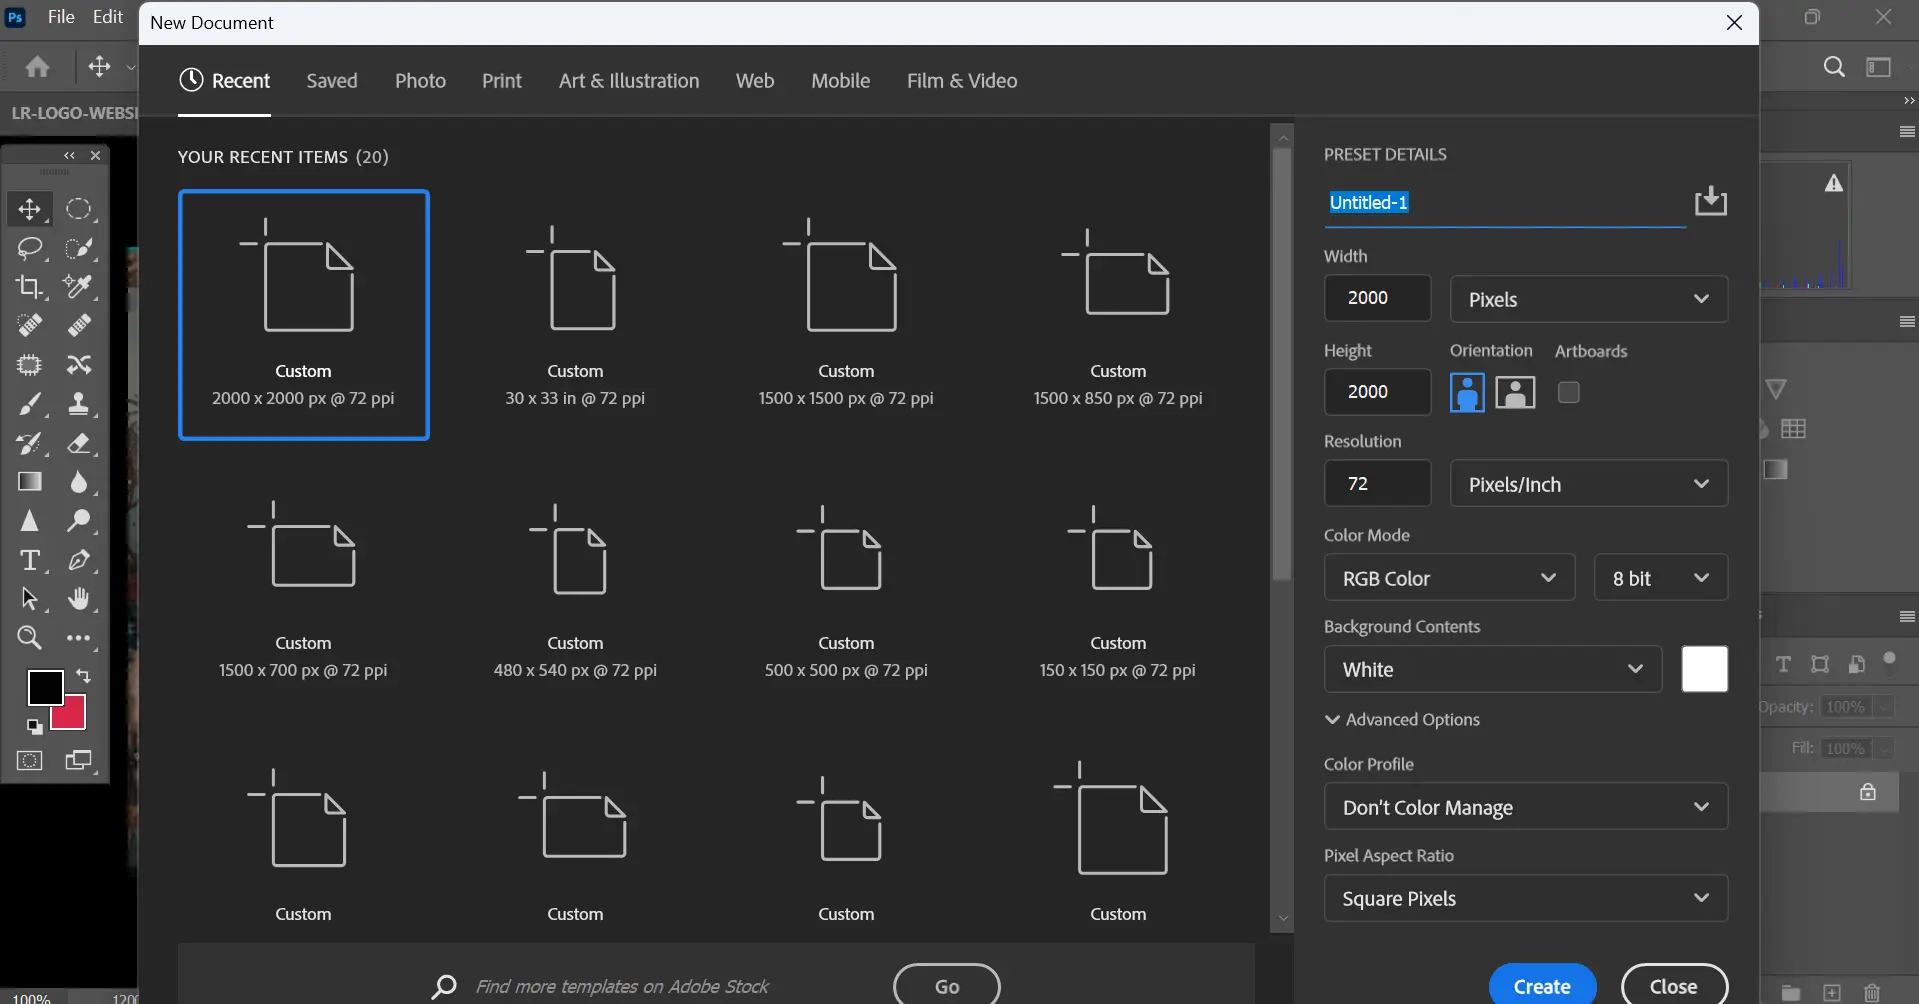Change the screen mode
The height and width of the screenshot is (1004, 1919).
(x=79, y=761)
